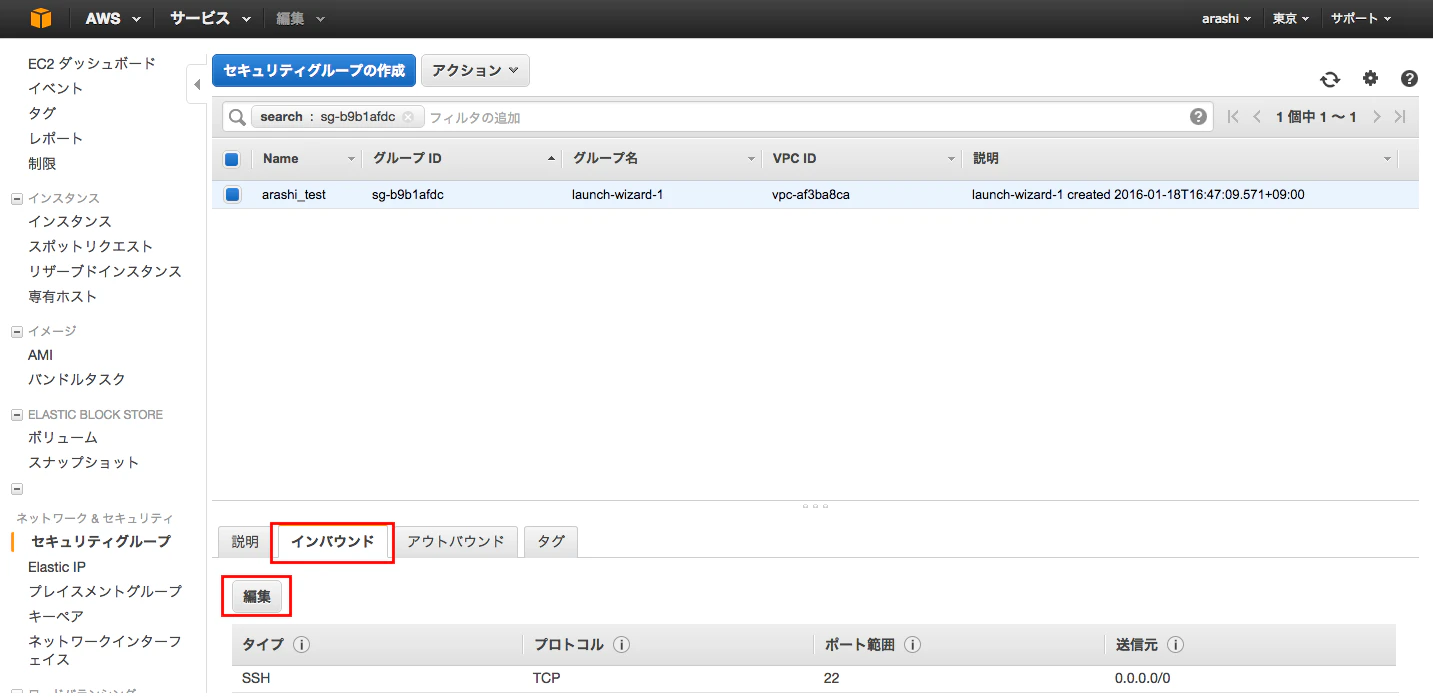The height and width of the screenshot is (697, 1433).
Task: Open キーペア in the sidebar
Action: coord(56,616)
